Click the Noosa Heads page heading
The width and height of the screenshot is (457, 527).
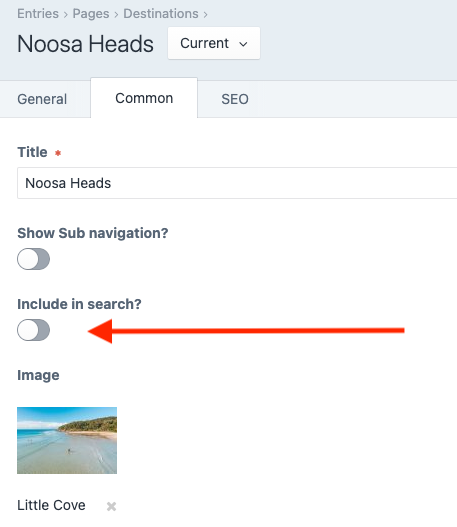(x=85, y=44)
